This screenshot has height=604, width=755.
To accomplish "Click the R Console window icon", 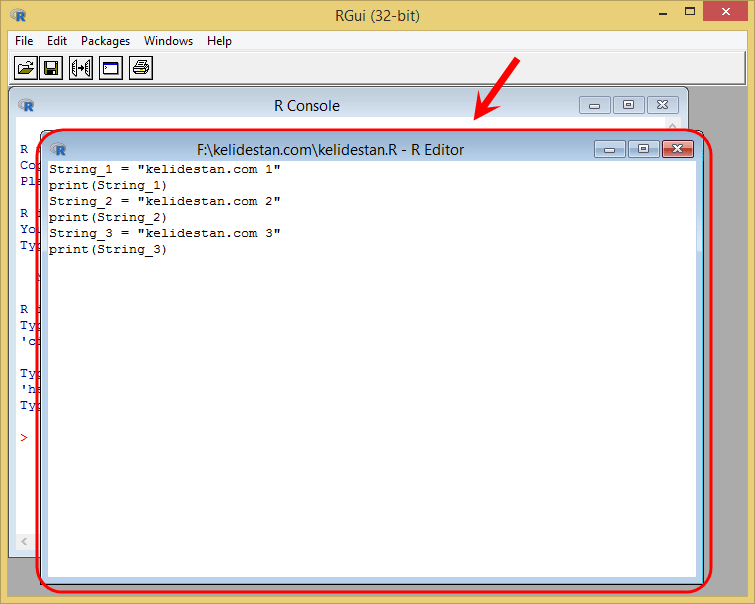I will pyautogui.click(x=26, y=105).
